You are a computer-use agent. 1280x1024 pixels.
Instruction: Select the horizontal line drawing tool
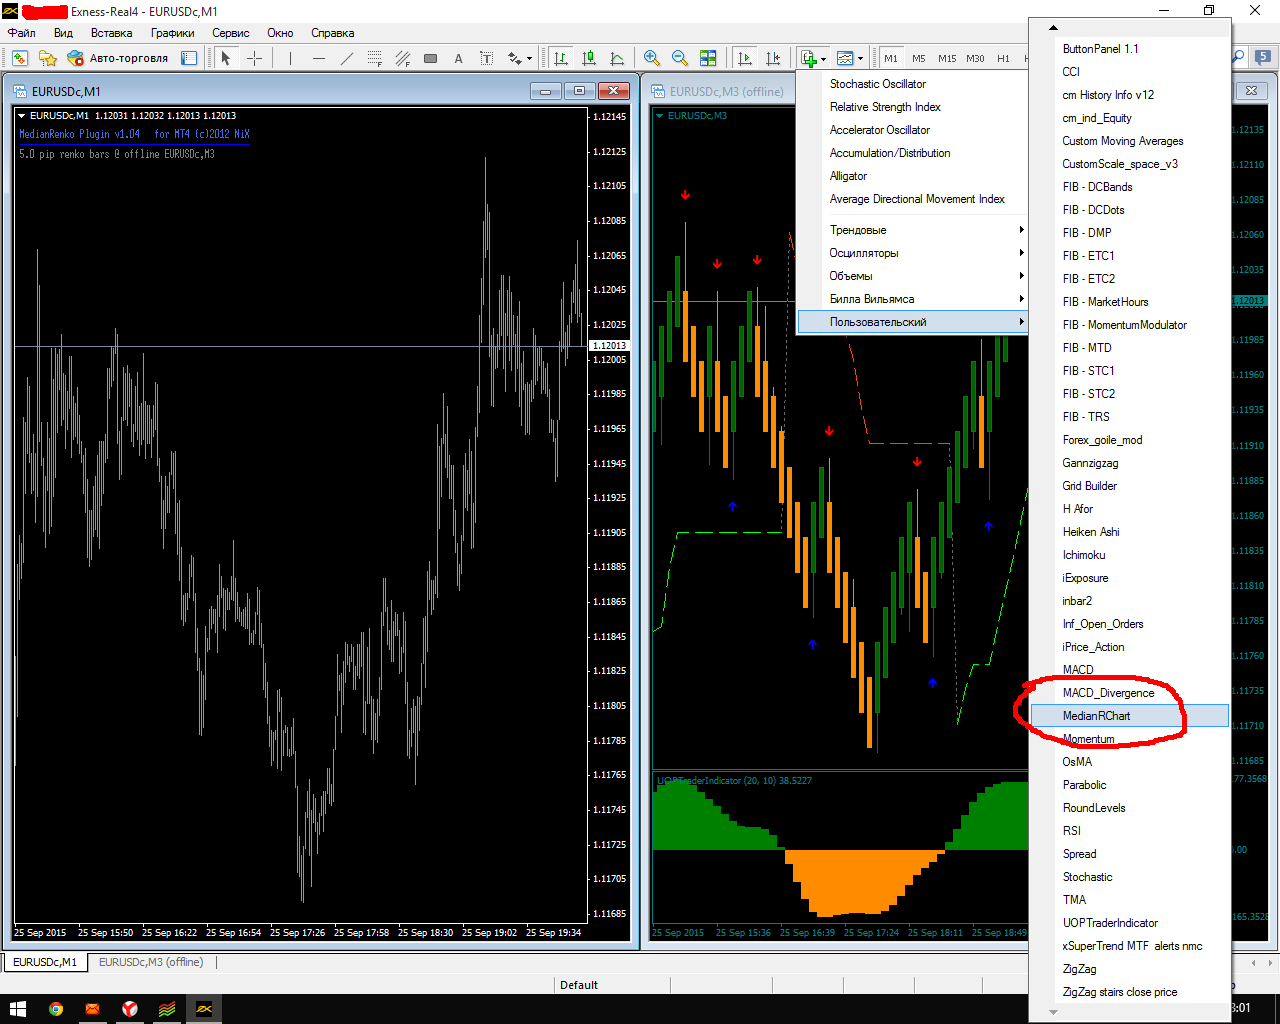click(x=318, y=58)
